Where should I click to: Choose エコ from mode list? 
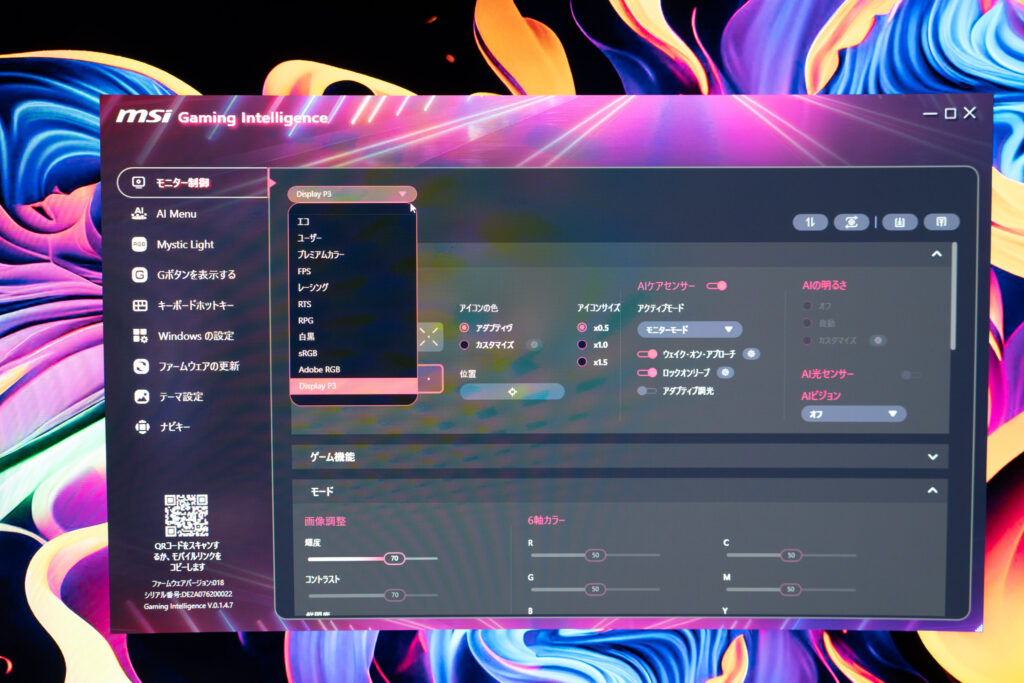click(x=353, y=222)
